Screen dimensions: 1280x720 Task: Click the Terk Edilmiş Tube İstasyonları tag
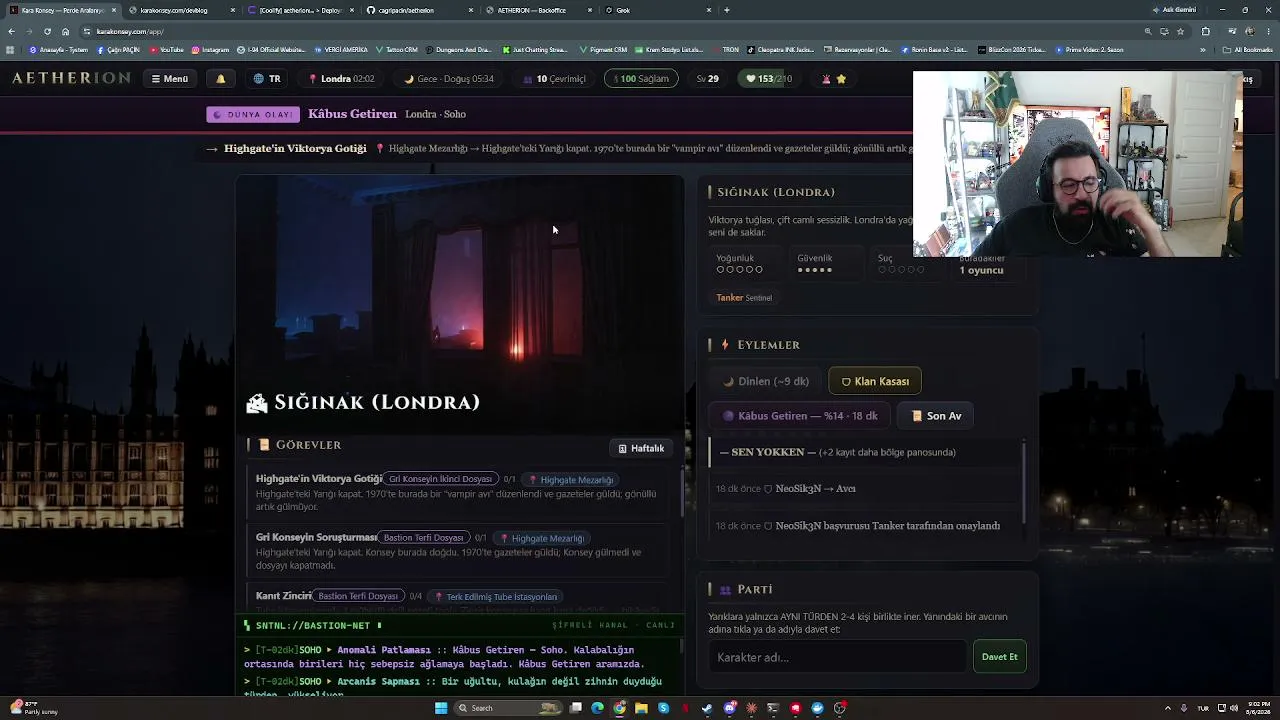click(x=496, y=597)
